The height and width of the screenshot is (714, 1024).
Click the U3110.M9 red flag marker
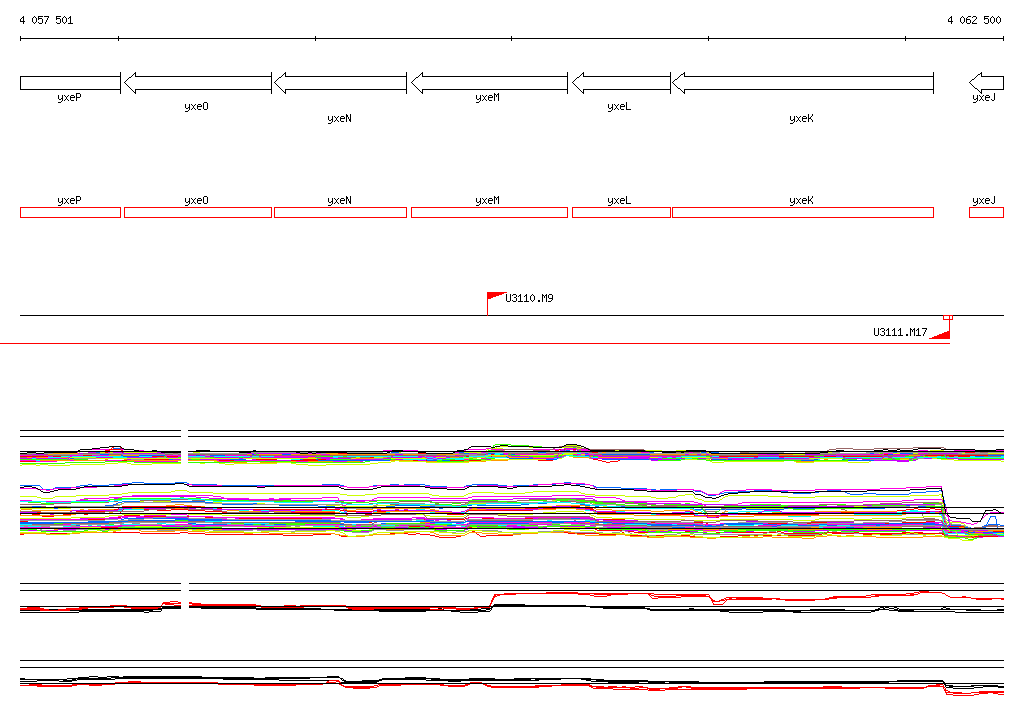pyautogui.click(x=496, y=303)
